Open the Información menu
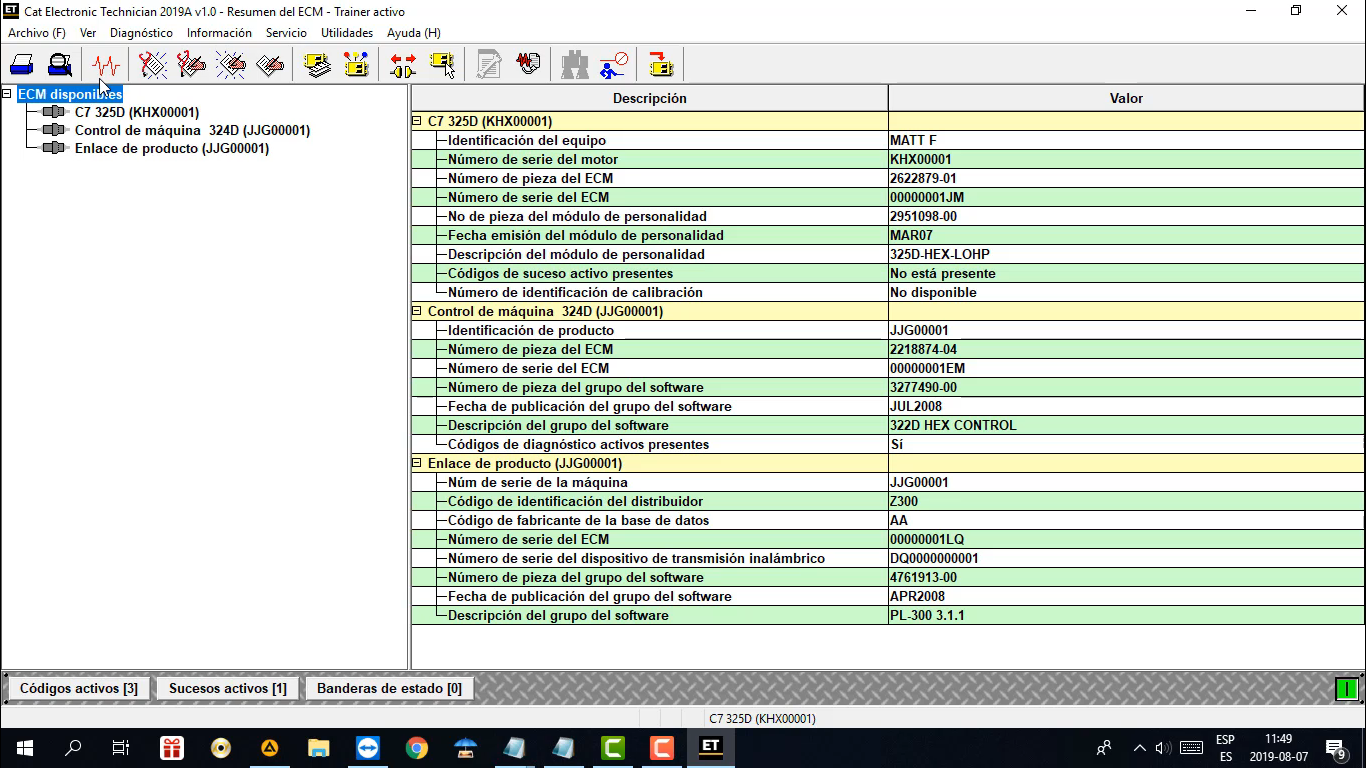Screen dimensions: 1366x768 coord(219,33)
